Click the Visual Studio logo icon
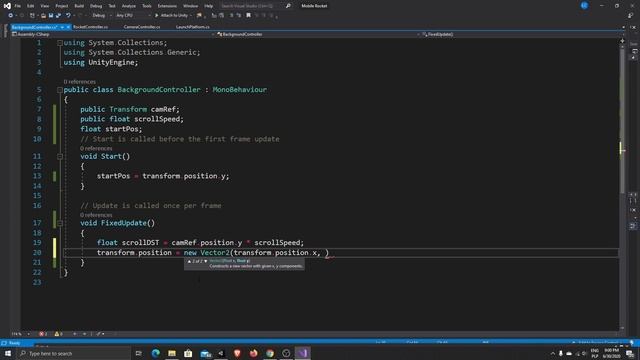The height and width of the screenshot is (360, 640). tap(7, 6)
